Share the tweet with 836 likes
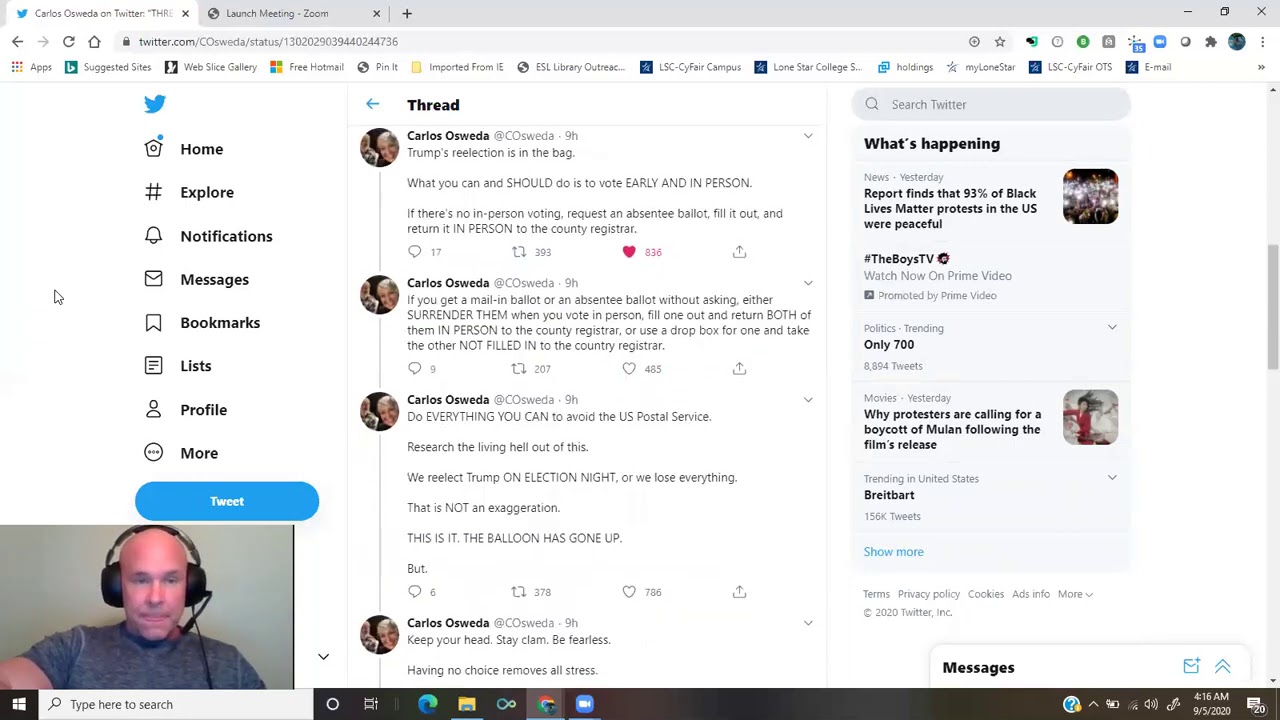This screenshot has width=1280, height=720. [x=739, y=252]
